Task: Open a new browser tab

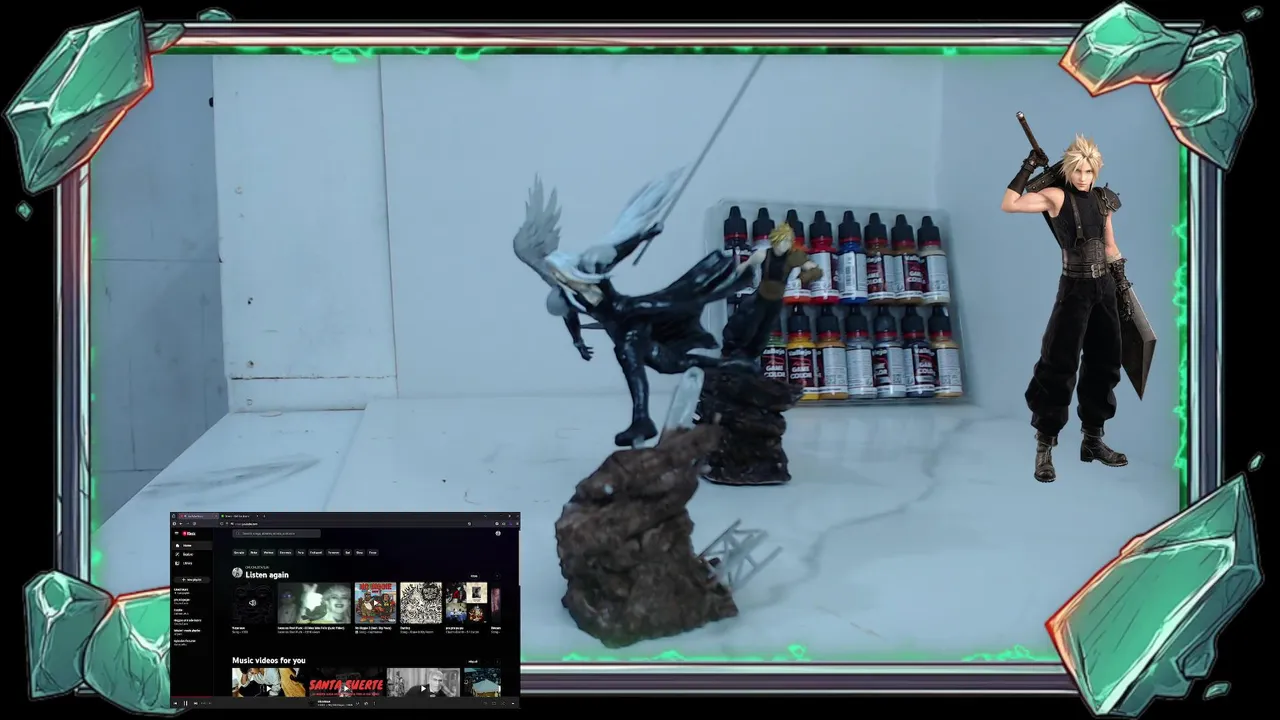Action: [264, 516]
